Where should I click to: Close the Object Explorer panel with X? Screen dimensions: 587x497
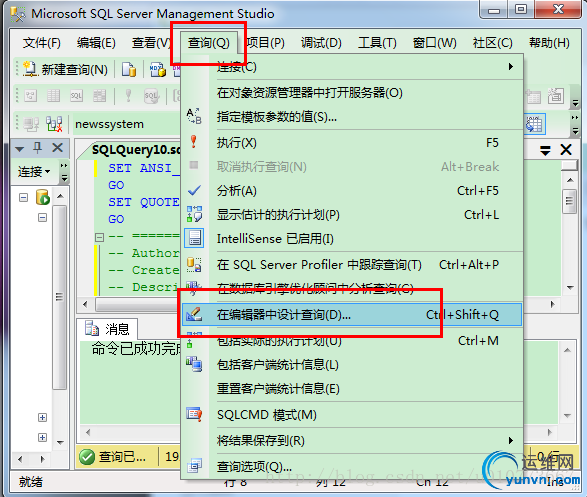coord(57,148)
